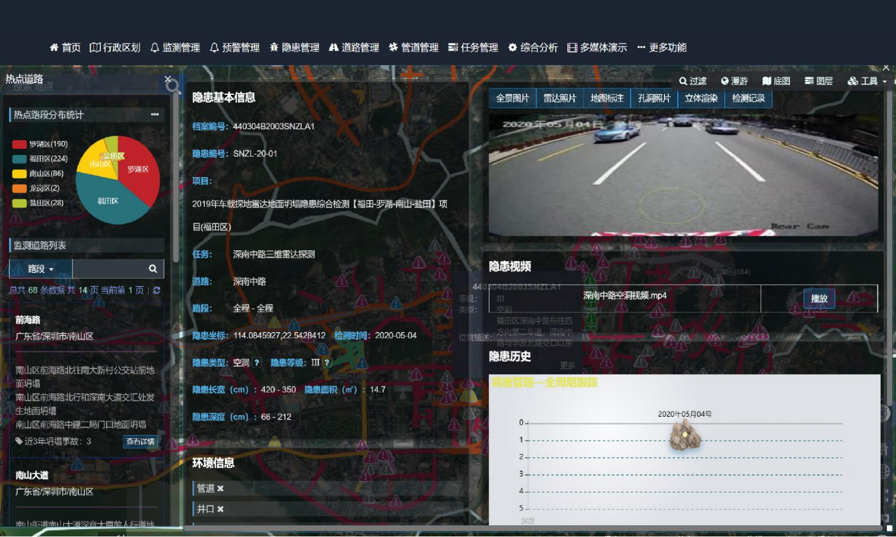Viewport: 896px width, 537px height.
Task: Toggle the 盐田区(28) green legend swatch
Action: pyautogui.click(x=19, y=203)
